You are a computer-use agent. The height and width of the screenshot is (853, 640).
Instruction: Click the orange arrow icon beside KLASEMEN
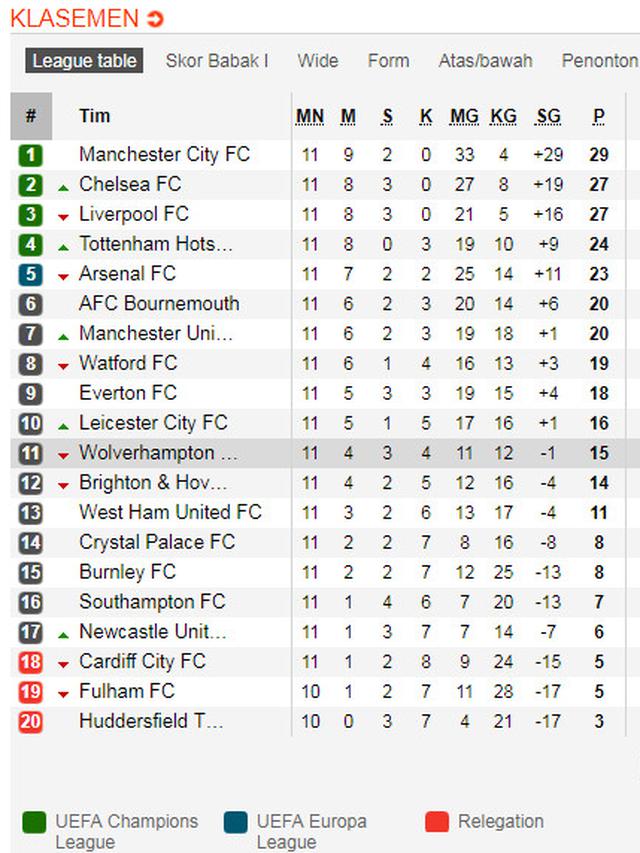pyautogui.click(x=155, y=19)
